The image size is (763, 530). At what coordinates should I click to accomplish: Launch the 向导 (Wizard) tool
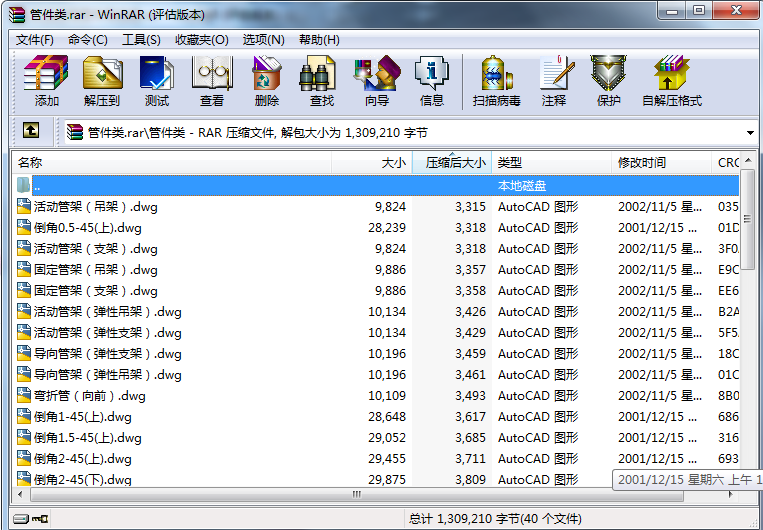tap(377, 81)
